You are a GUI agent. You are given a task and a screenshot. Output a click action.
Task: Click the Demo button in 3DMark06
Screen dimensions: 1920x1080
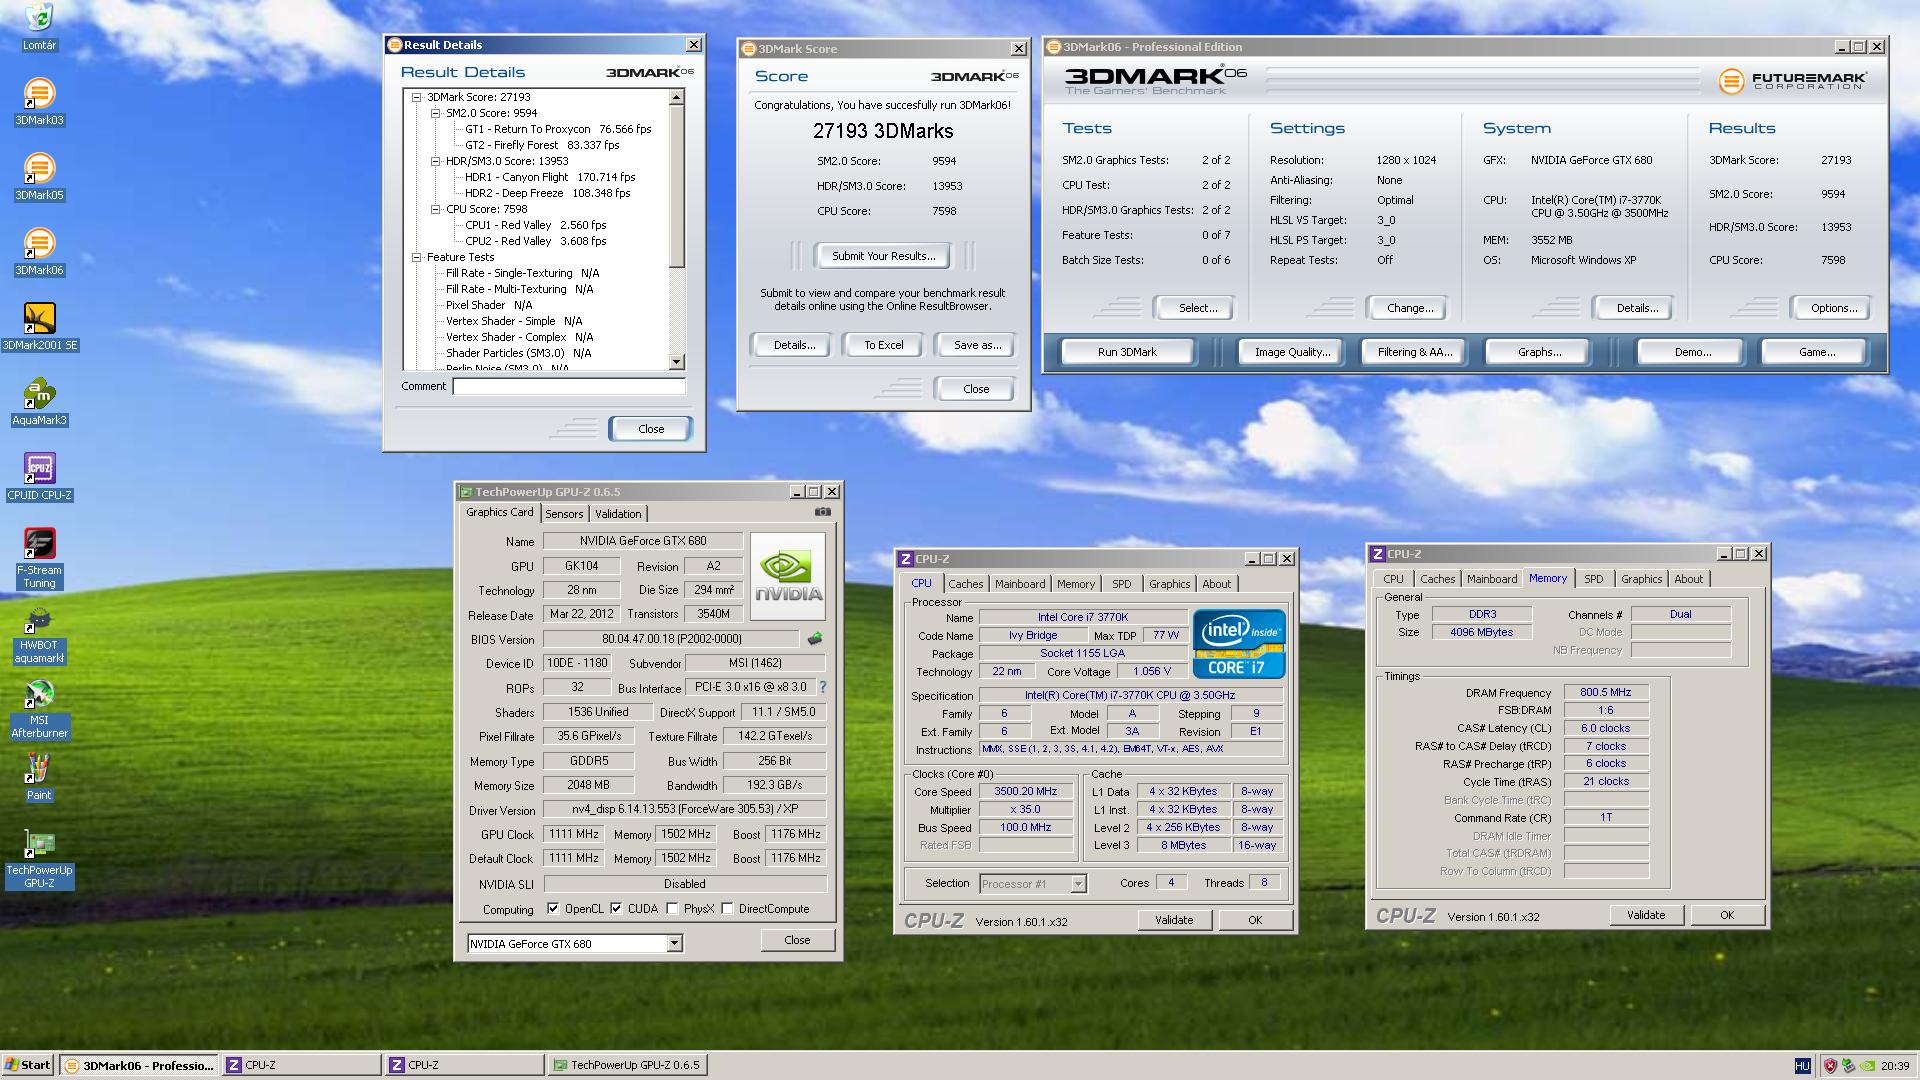[x=1693, y=352]
